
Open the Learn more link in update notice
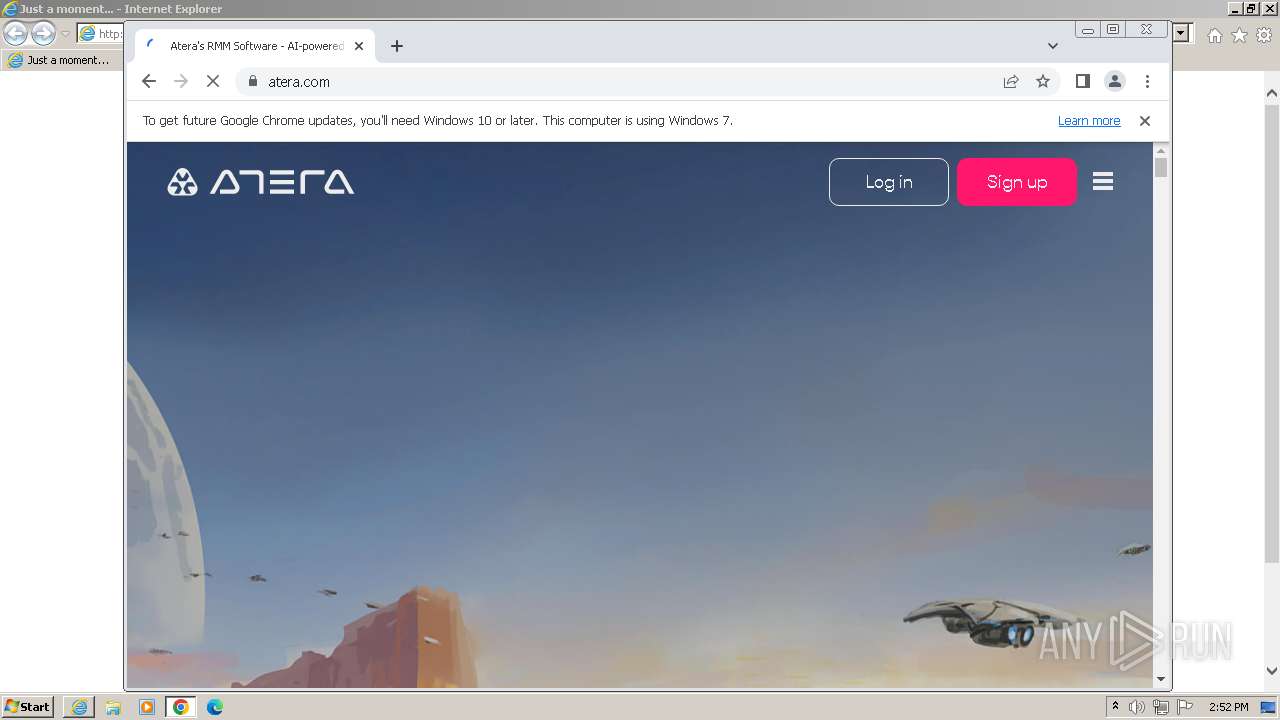coord(1089,121)
